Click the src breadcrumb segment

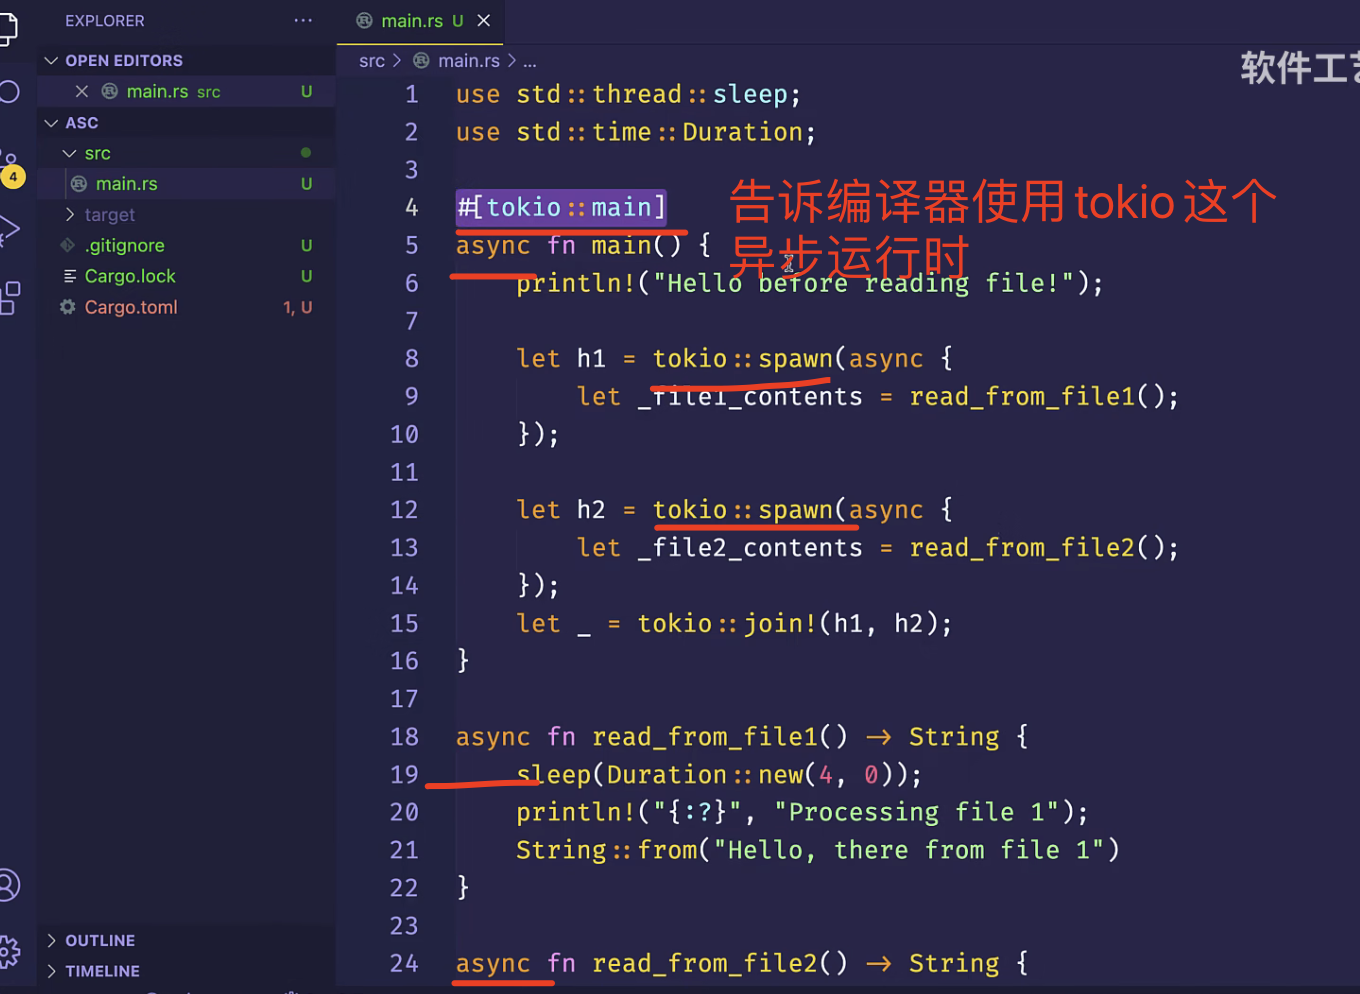coord(371,61)
